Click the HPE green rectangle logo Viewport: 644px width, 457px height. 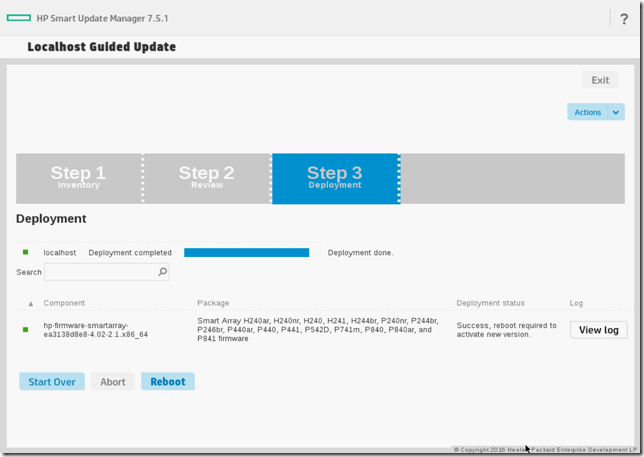[19, 18]
